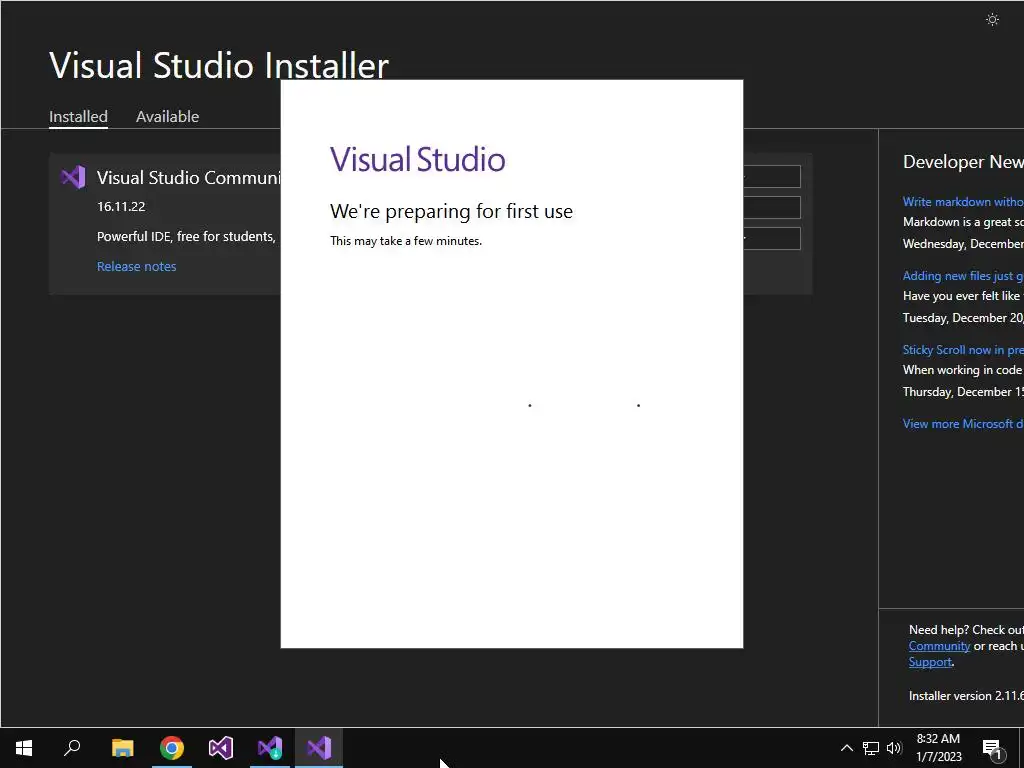The image size is (1024, 768).
Task: Click the 'Developer News' heading
Action: (963, 162)
